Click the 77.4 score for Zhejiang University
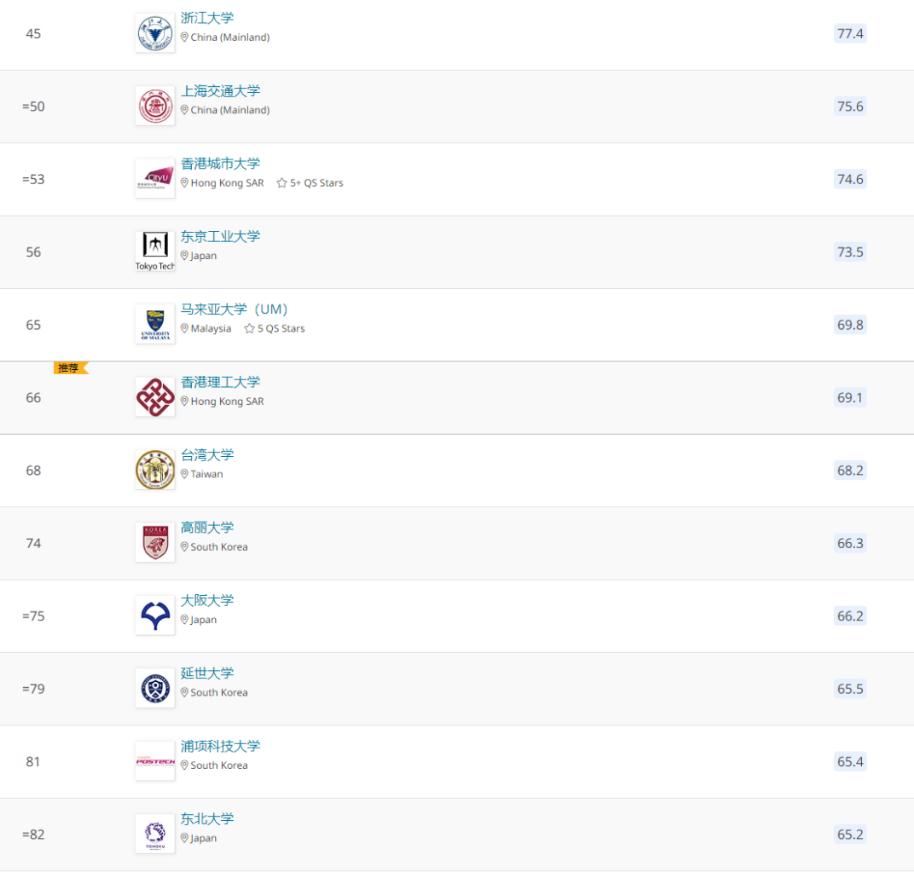 (850, 33)
